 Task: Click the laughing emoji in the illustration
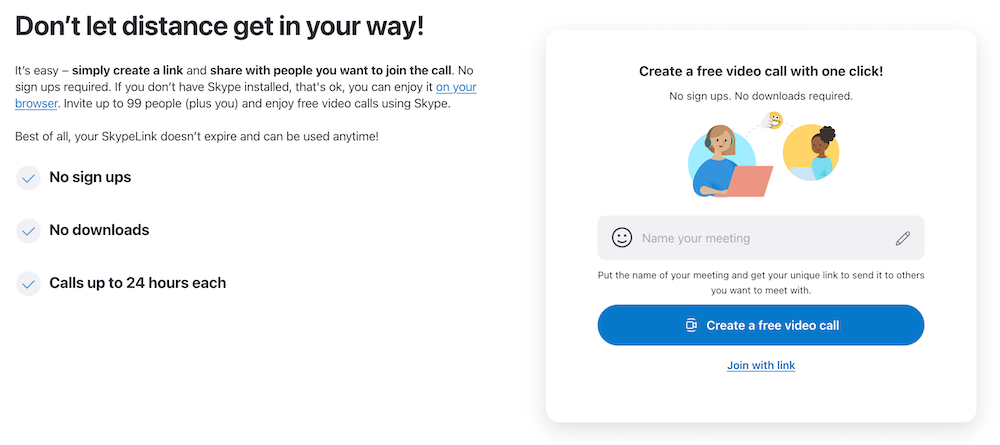774,120
